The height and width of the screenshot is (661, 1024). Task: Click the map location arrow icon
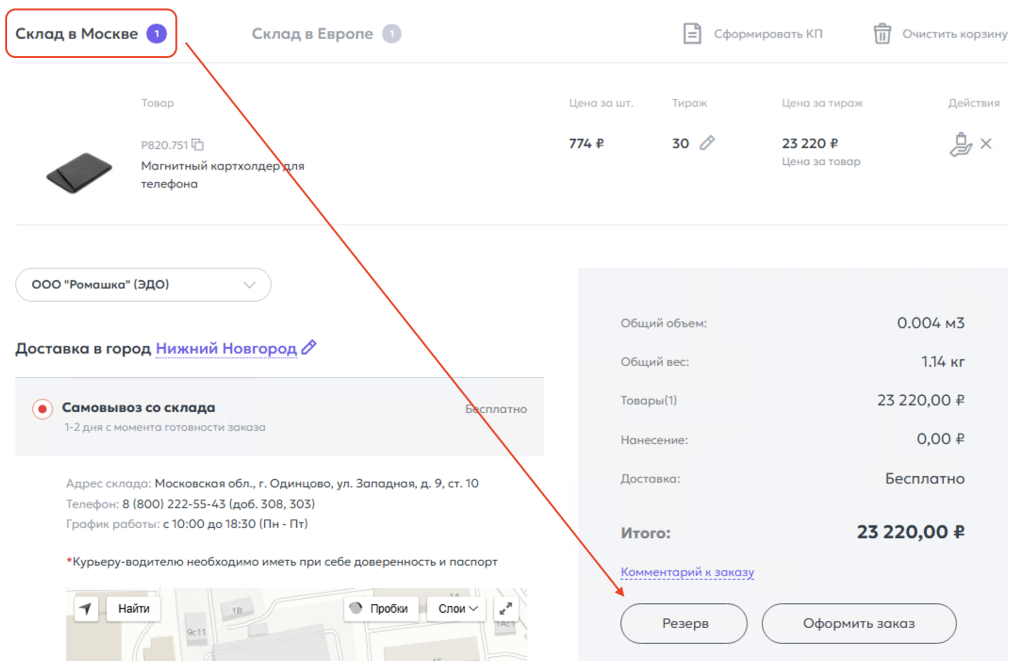[x=86, y=608]
